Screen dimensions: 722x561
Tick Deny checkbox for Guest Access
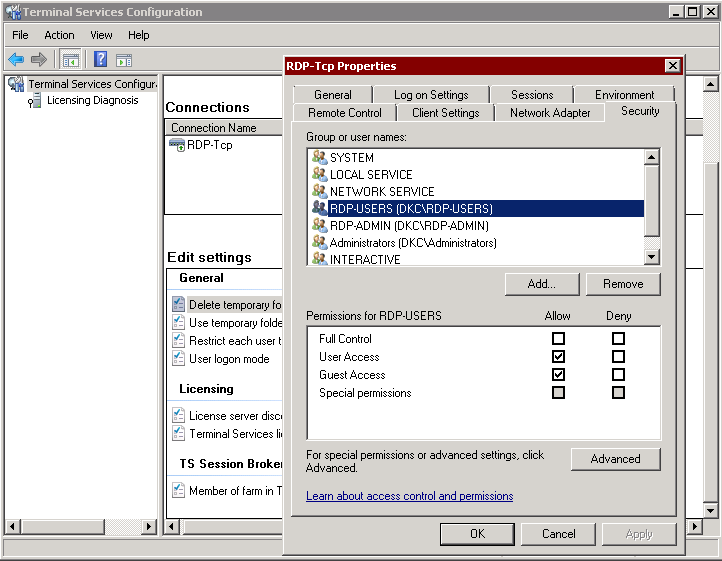pos(618,374)
